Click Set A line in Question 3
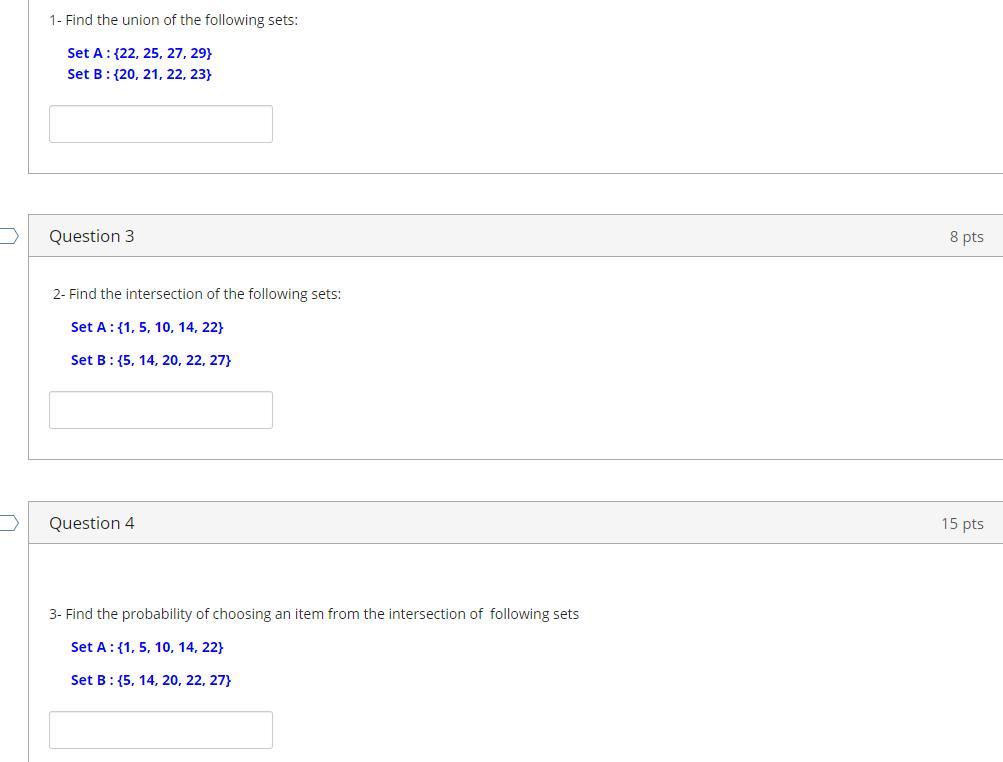This screenshot has width=1003, height=762. click(x=147, y=327)
